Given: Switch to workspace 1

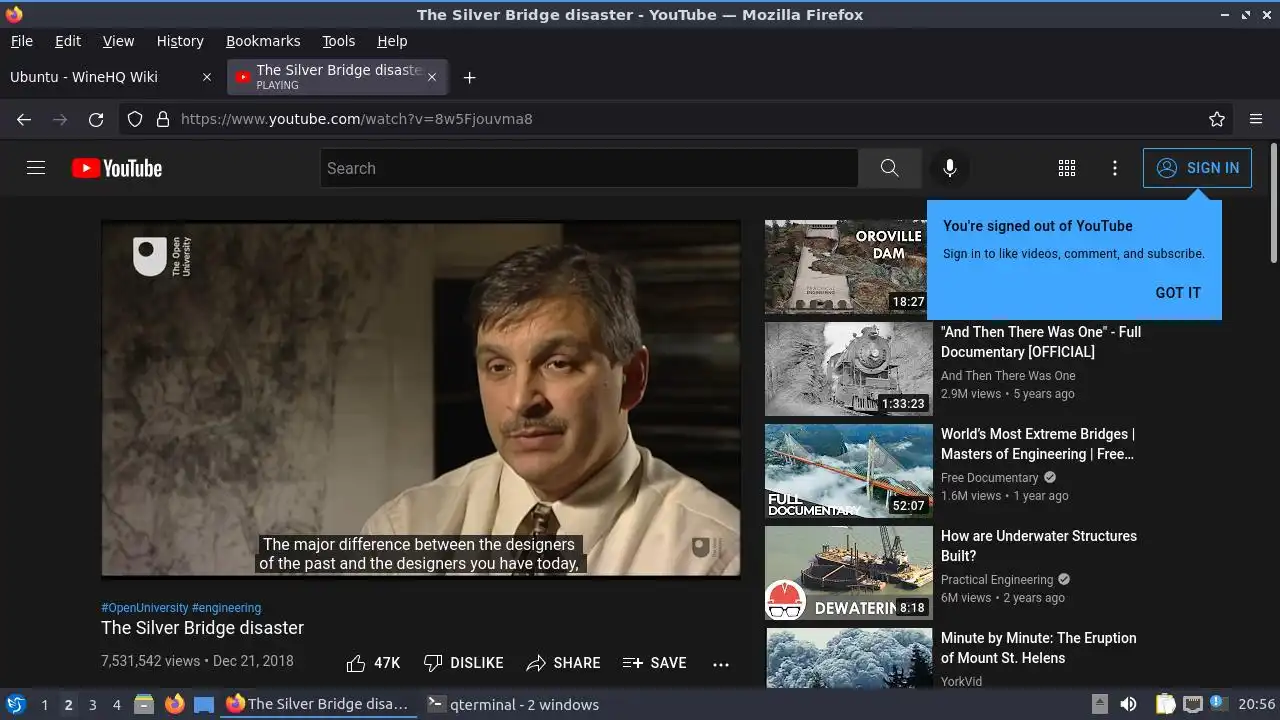Looking at the screenshot, I should pos(44,705).
